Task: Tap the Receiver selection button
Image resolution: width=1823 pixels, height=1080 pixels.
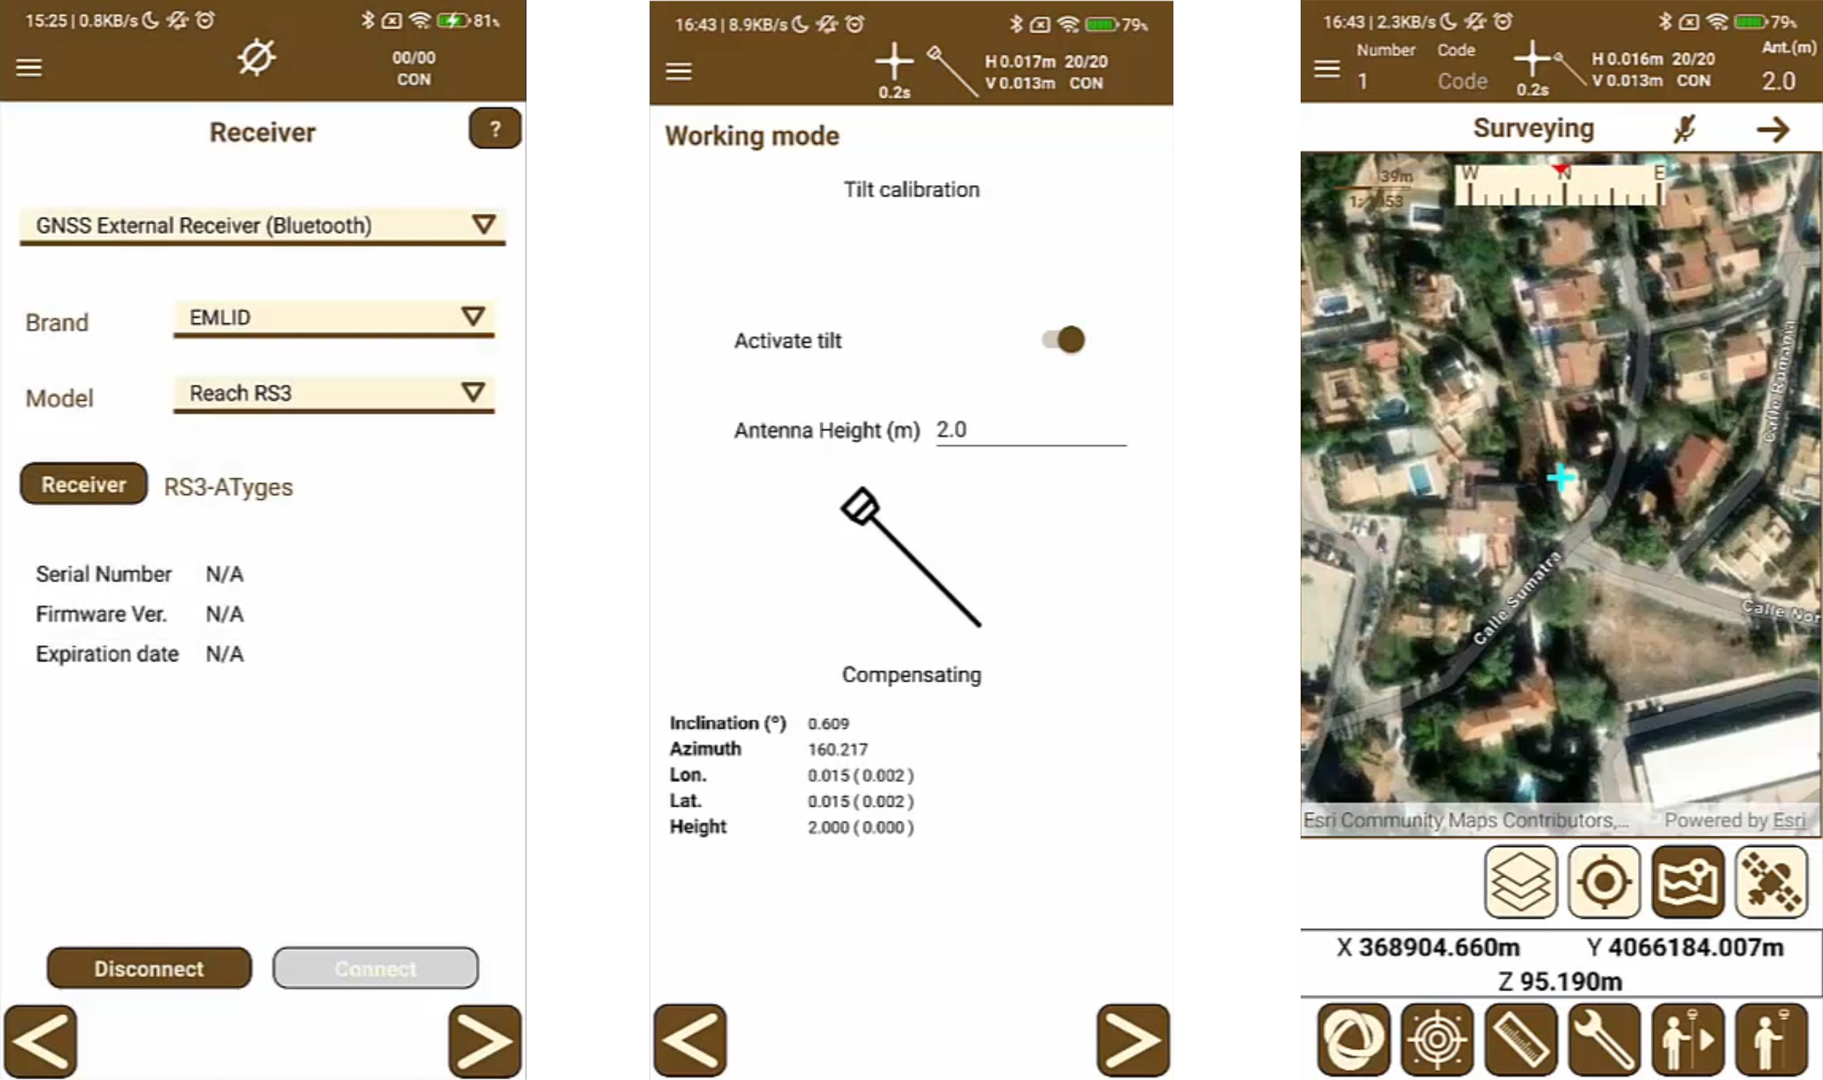Action: coord(84,484)
